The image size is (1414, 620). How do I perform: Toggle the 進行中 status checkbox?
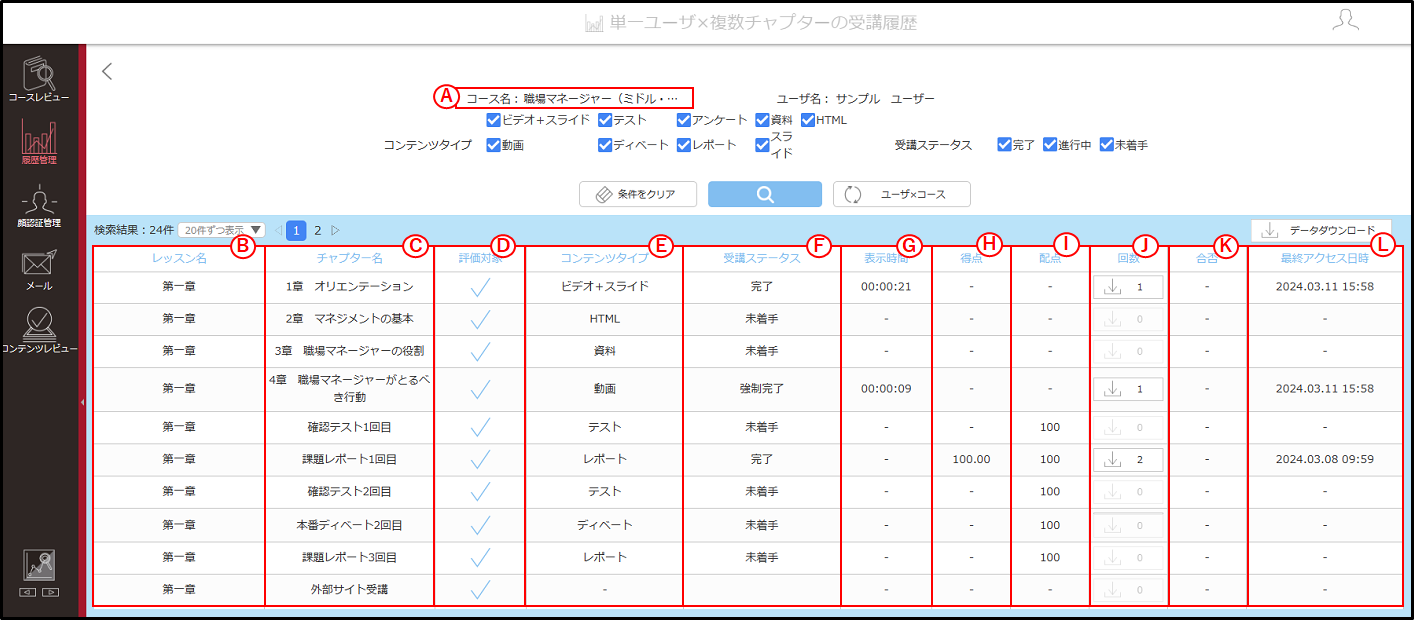[1050, 145]
